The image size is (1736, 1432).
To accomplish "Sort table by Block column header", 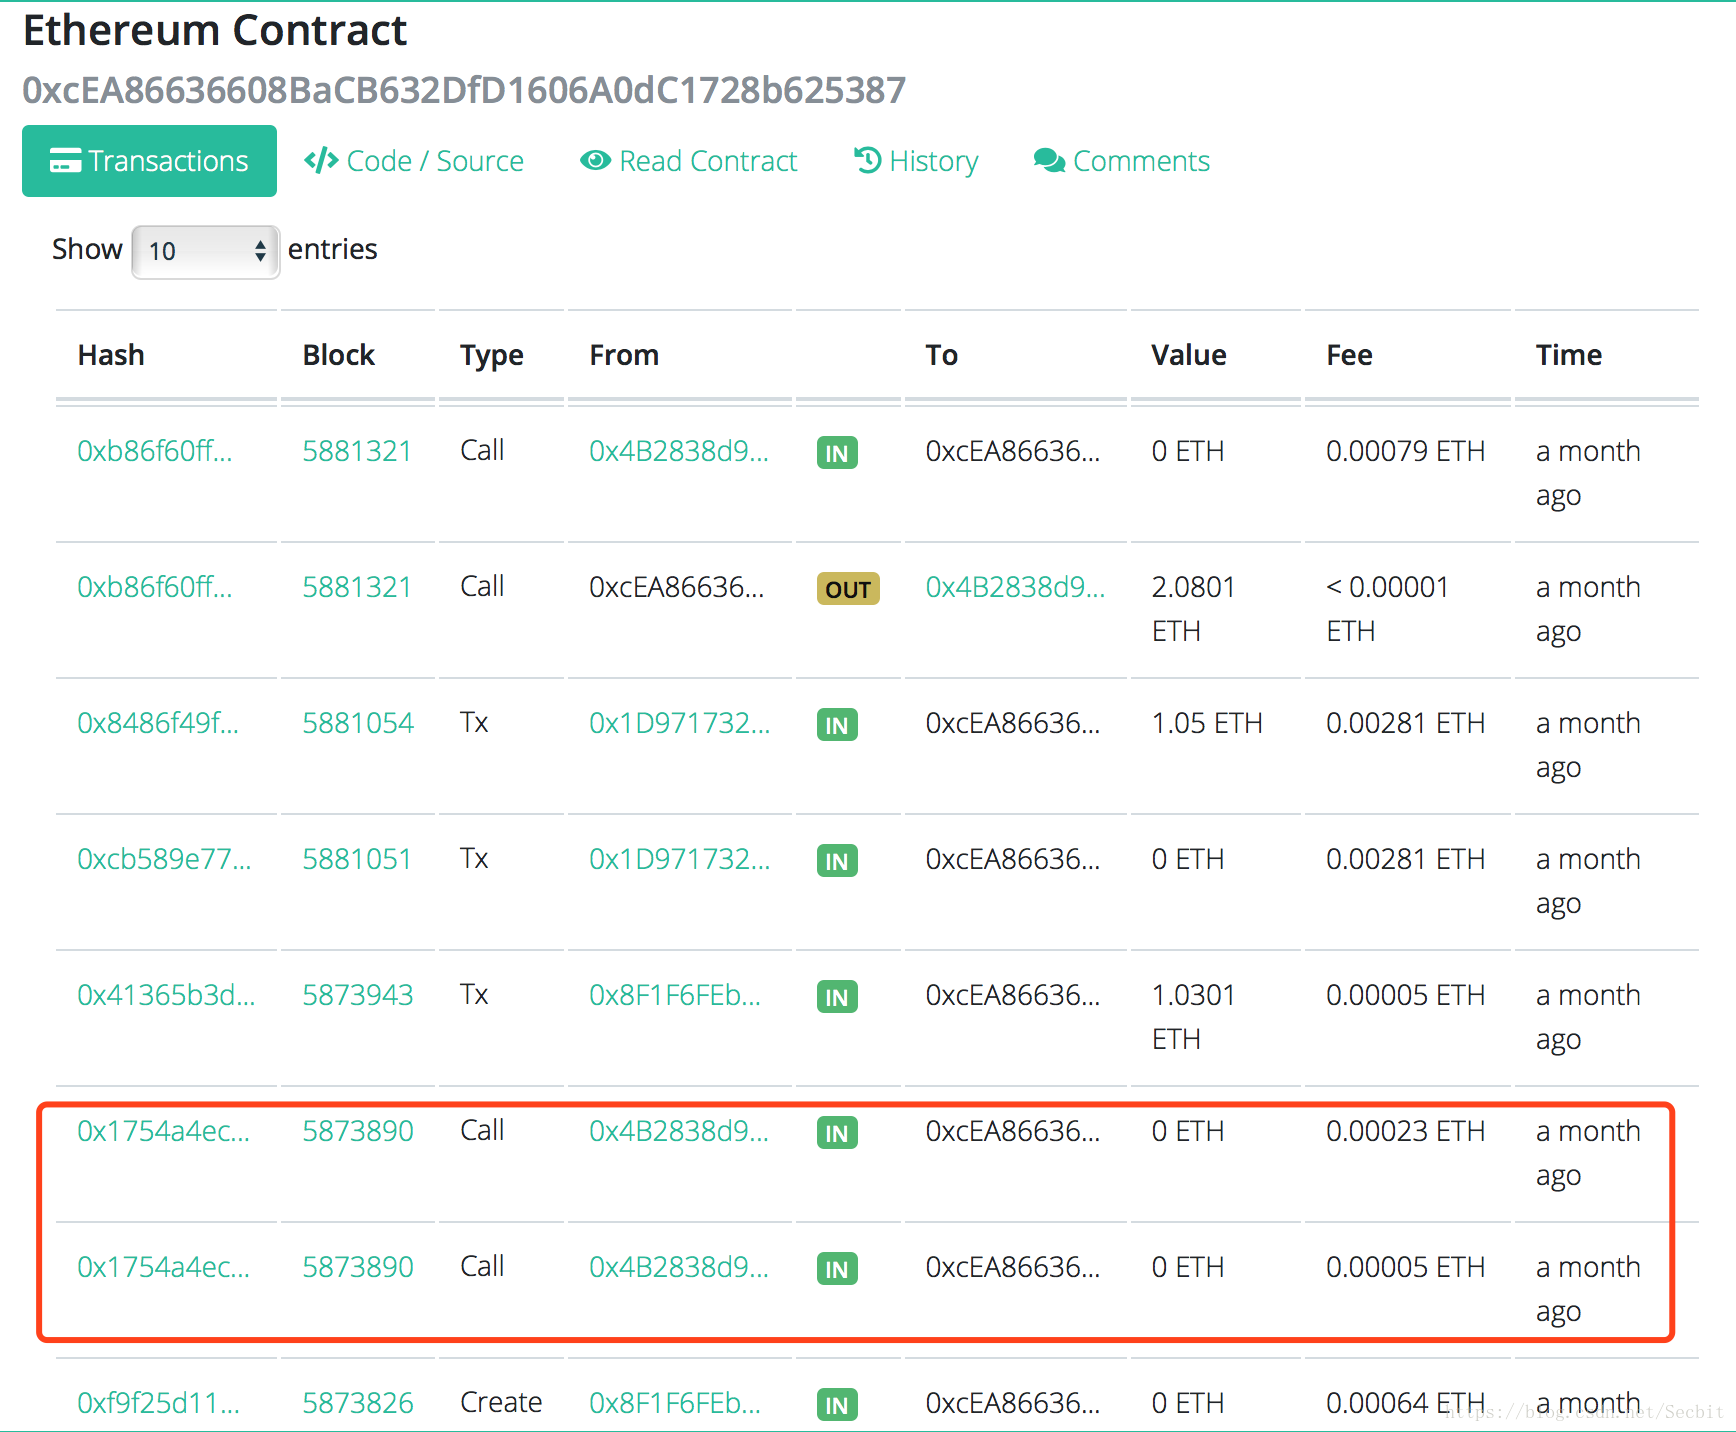I will tap(338, 355).
